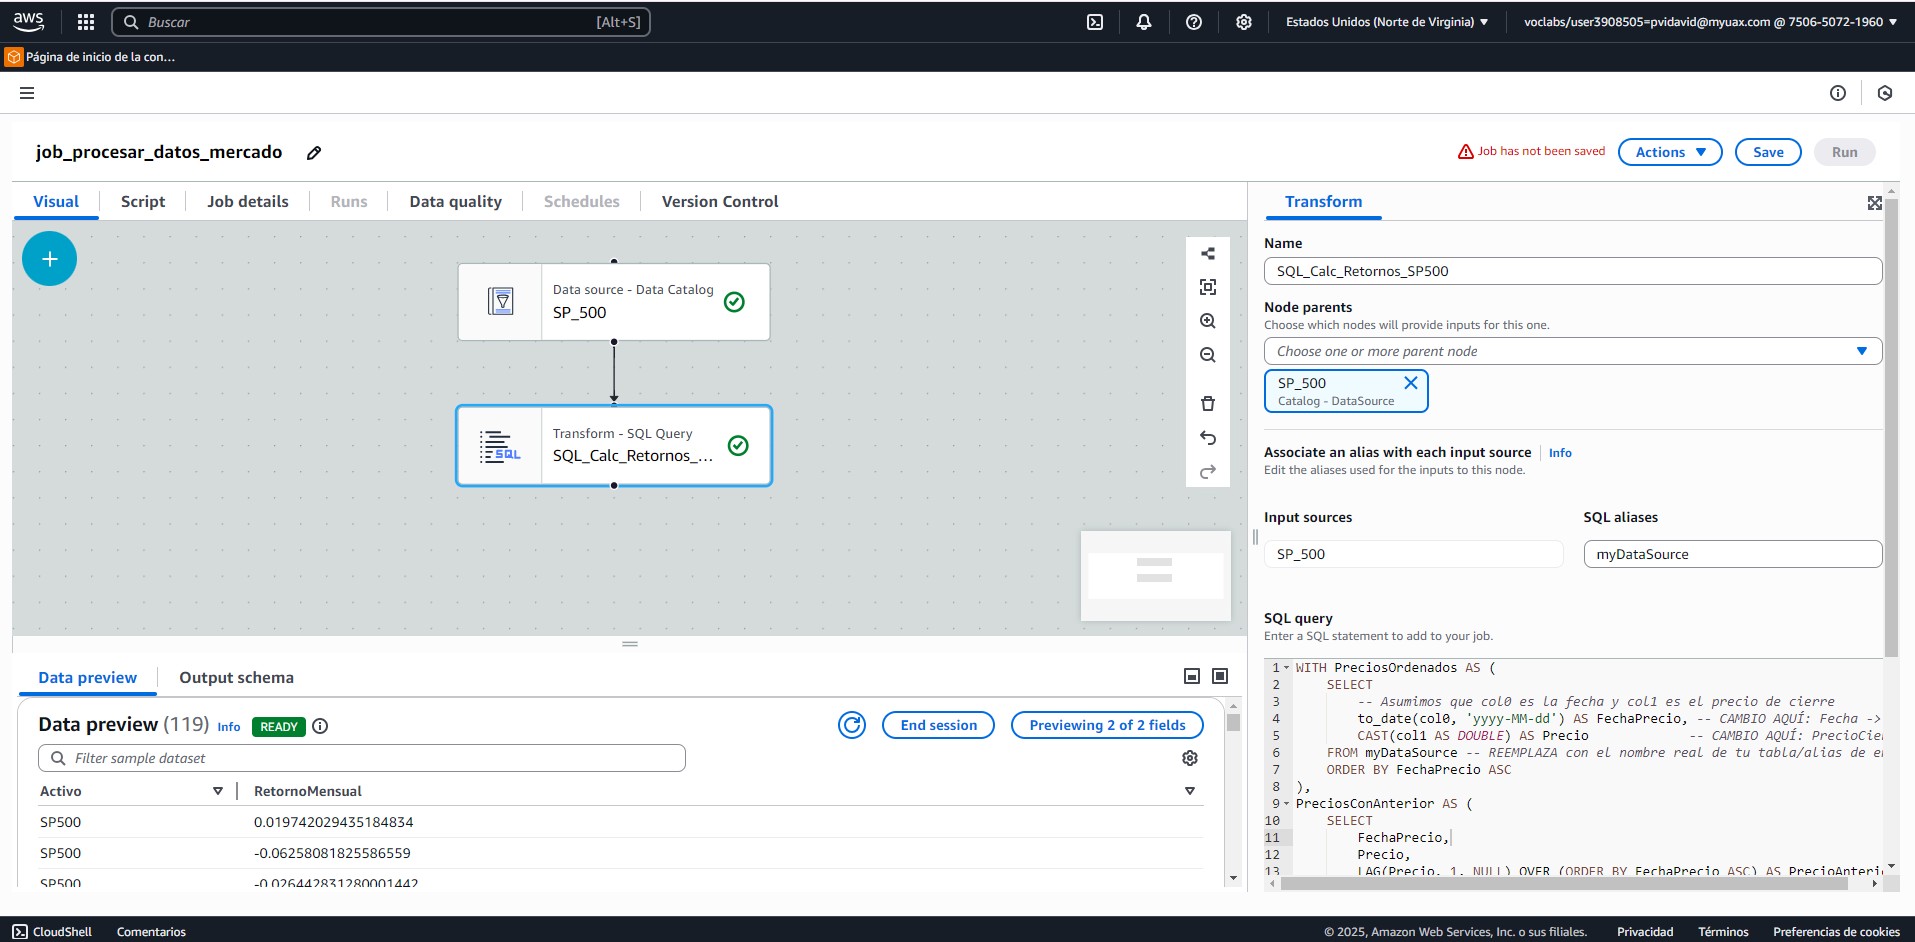The height and width of the screenshot is (942, 1915).
Task: Switch preview panel to half-height layout
Action: coord(1192,677)
